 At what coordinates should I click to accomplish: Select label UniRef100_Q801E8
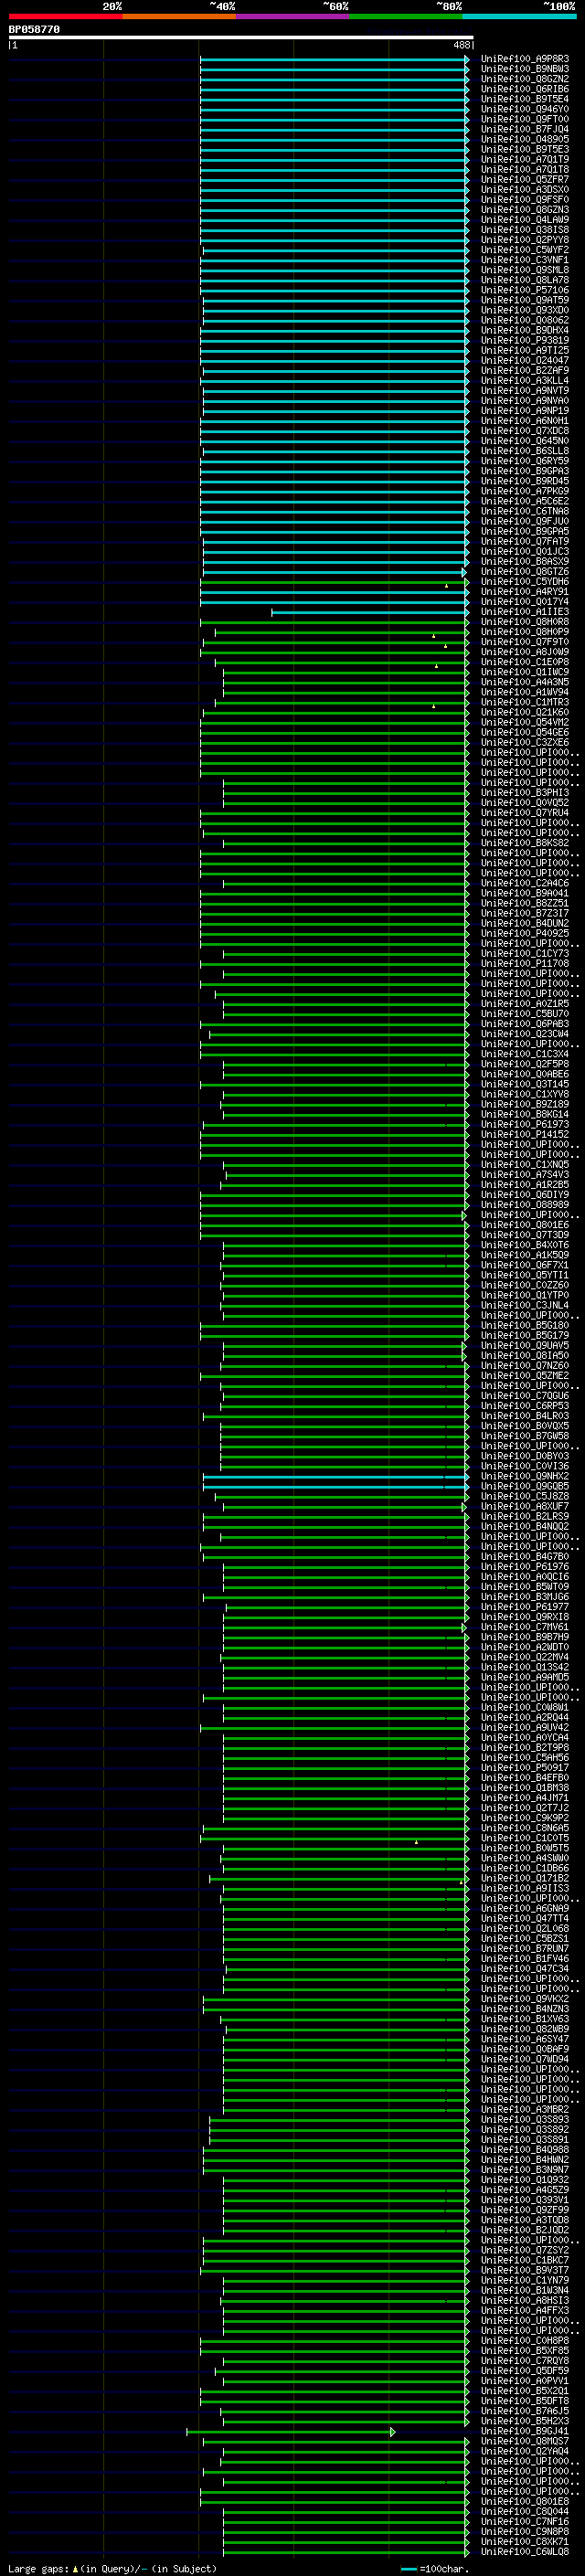click(x=524, y=2501)
